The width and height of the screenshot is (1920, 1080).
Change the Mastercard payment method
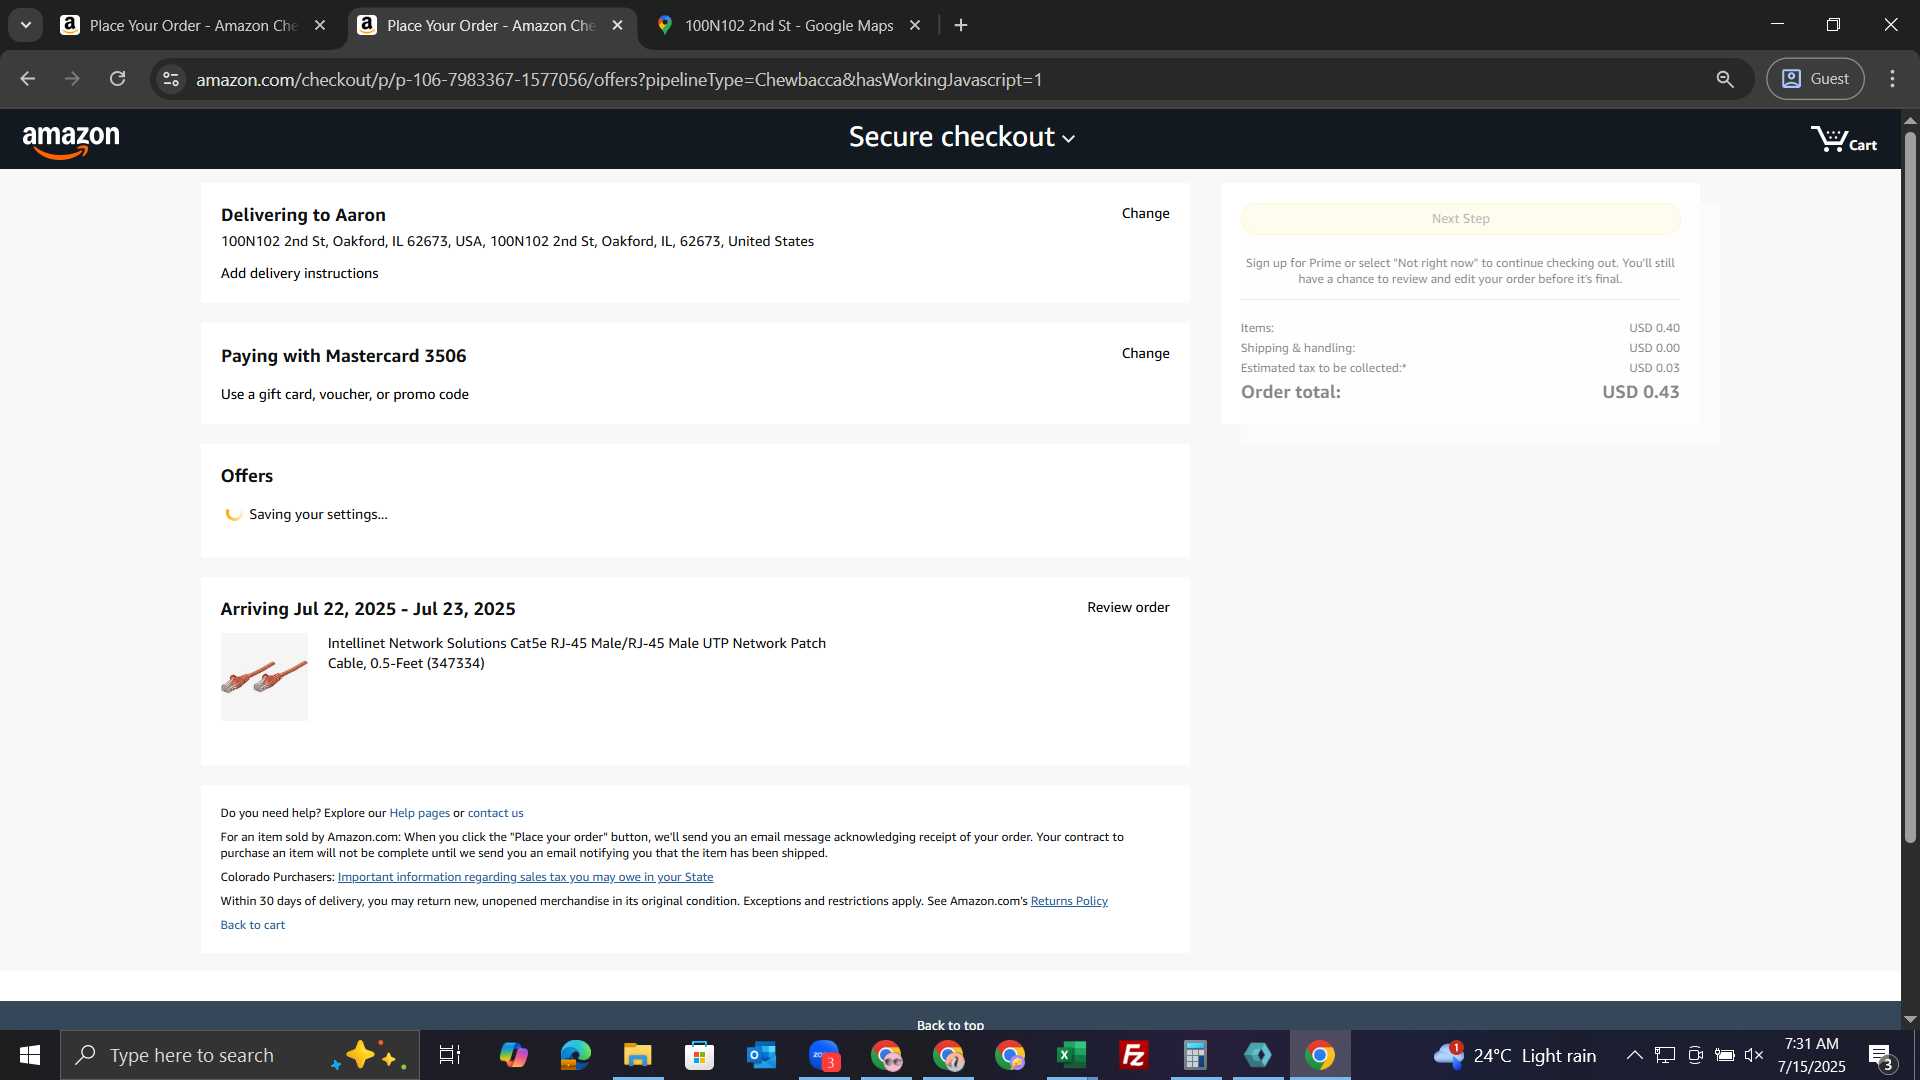[x=1145, y=353]
